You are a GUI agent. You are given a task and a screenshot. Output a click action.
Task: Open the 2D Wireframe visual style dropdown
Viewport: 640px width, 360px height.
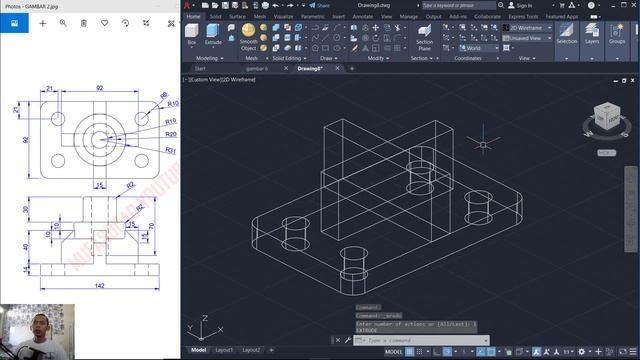click(x=527, y=28)
